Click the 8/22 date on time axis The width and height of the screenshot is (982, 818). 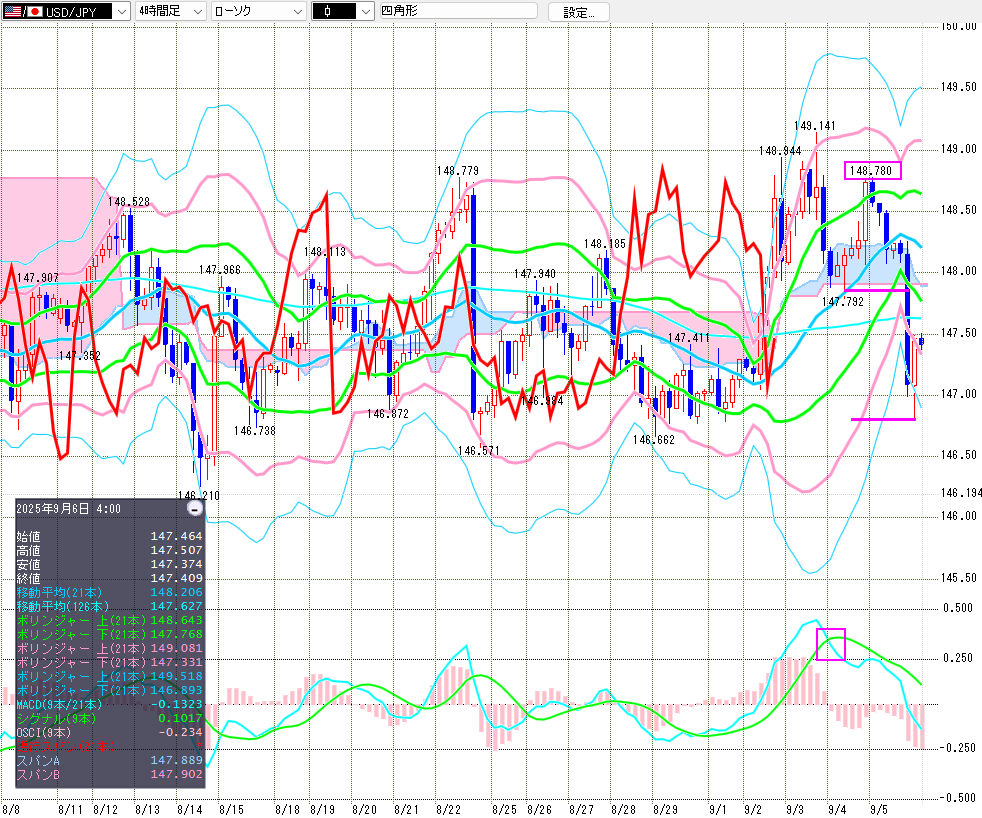[448, 809]
